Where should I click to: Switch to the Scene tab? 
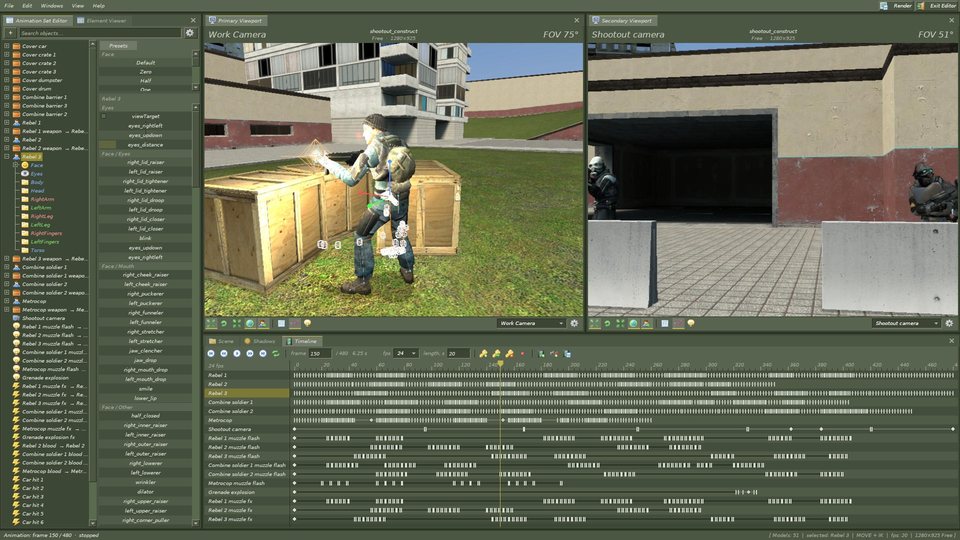(x=221, y=341)
